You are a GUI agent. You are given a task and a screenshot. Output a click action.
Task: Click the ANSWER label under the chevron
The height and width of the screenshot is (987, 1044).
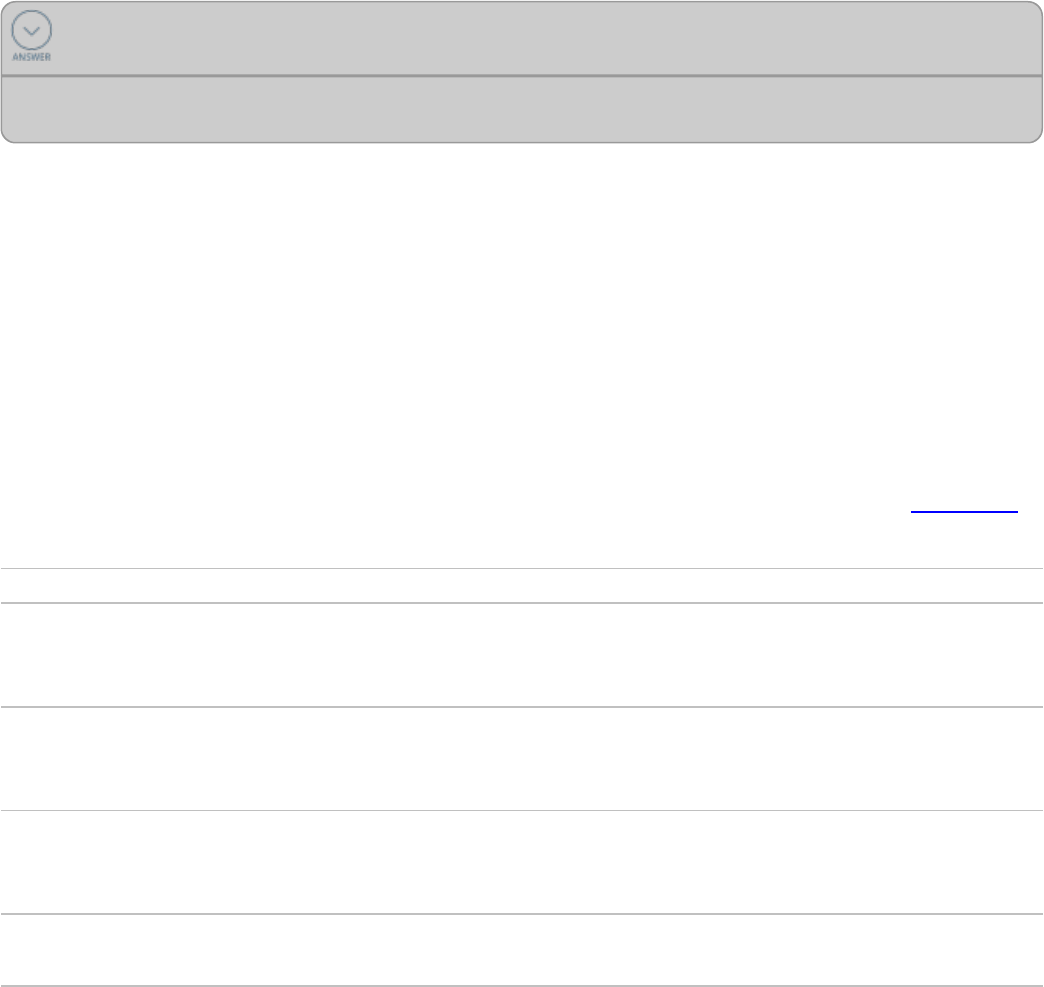click(x=31, y=58)
